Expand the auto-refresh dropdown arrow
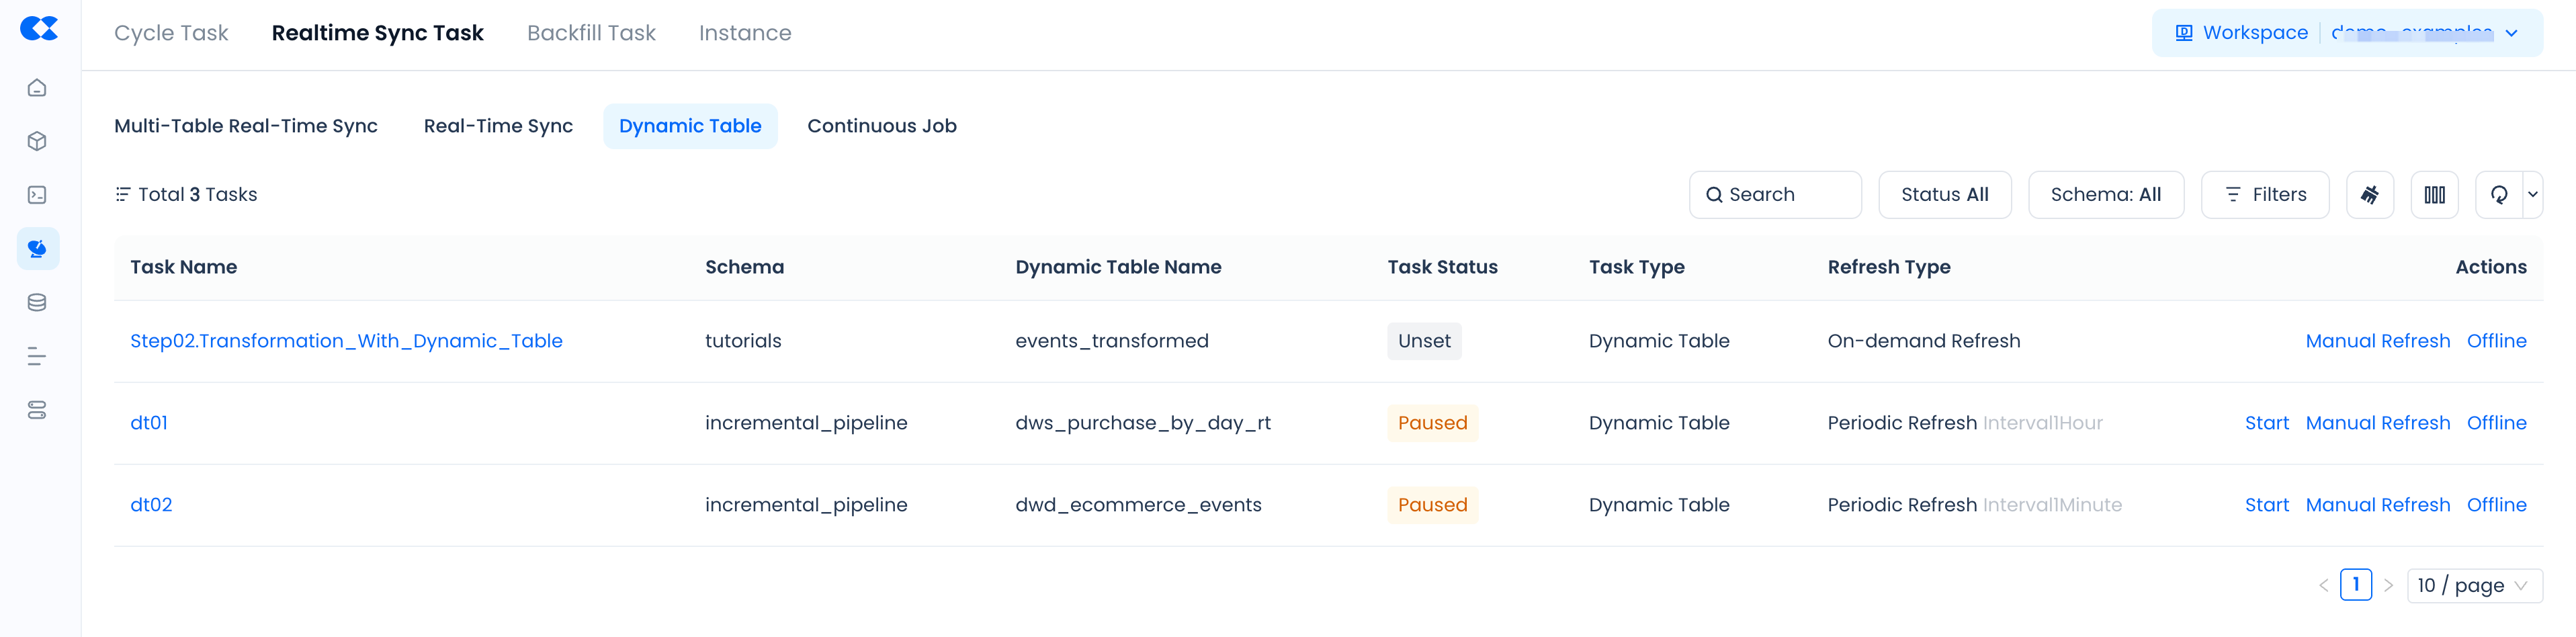 click(2533, 195)
